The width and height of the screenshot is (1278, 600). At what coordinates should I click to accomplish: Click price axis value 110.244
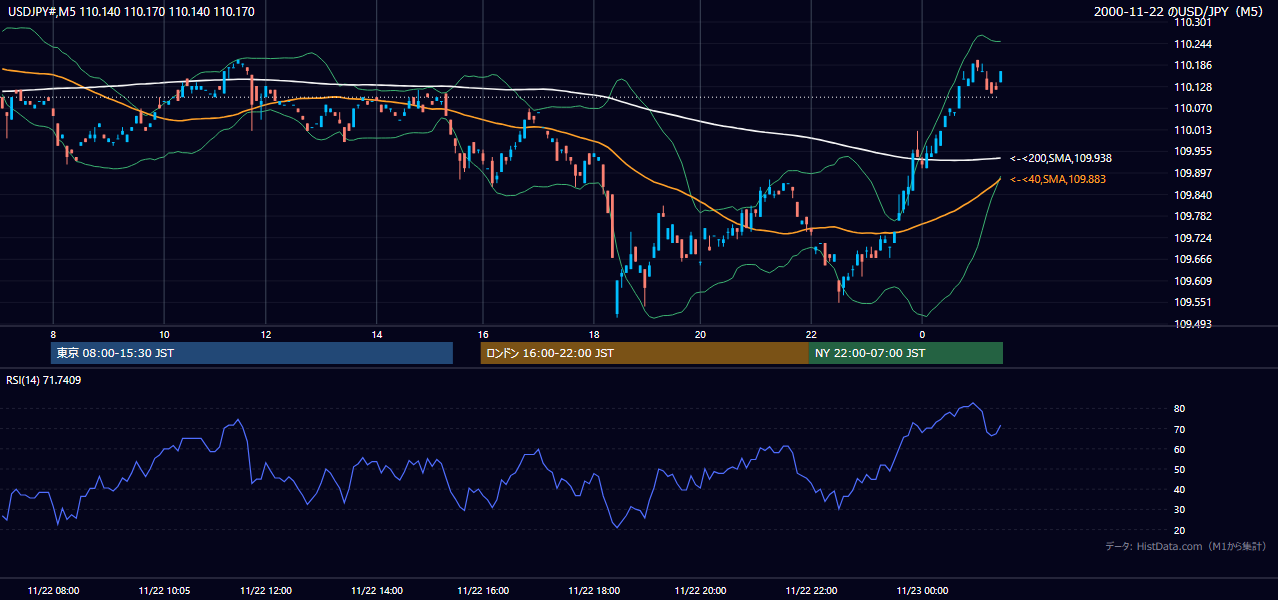coord(1195,44)
